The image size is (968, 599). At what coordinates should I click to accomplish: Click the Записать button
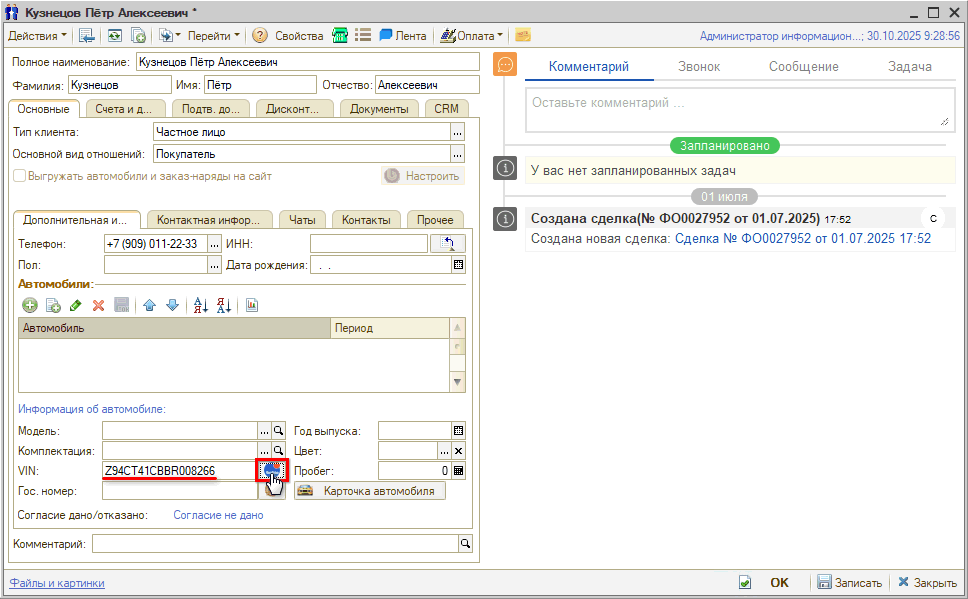[x=849, y=583]
